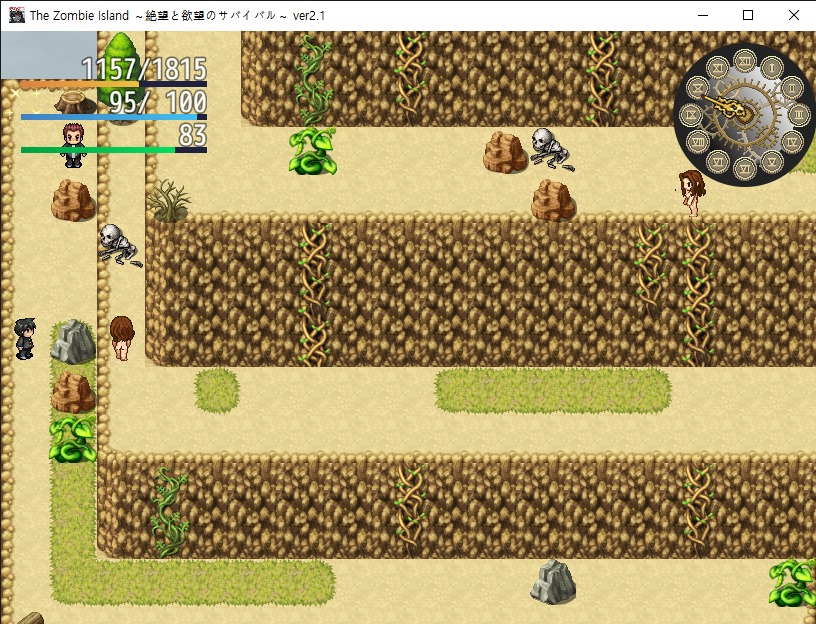Click the 1157/1815 HP value
Viewport: 816px width, 624px height.
point(144,69)
